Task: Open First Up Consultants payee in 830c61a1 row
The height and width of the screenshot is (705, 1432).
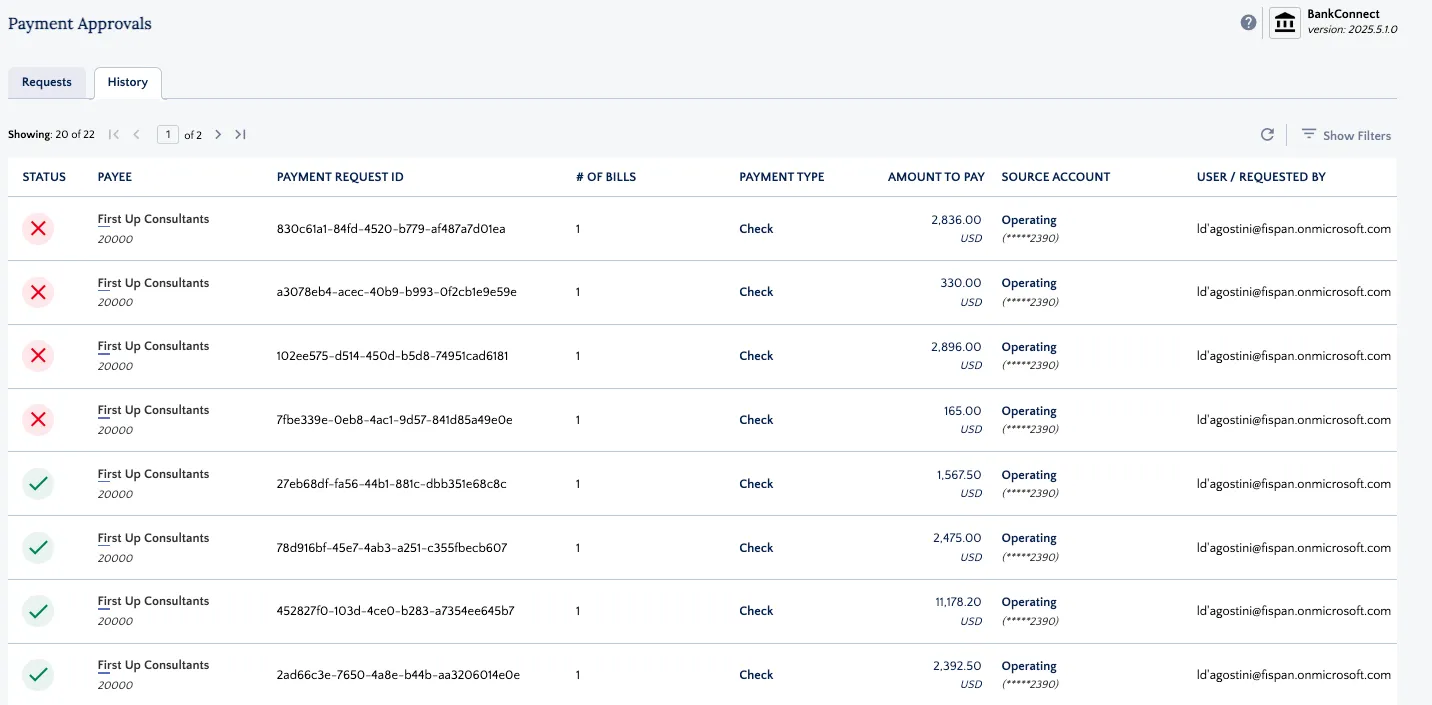Action: (153, 219)
